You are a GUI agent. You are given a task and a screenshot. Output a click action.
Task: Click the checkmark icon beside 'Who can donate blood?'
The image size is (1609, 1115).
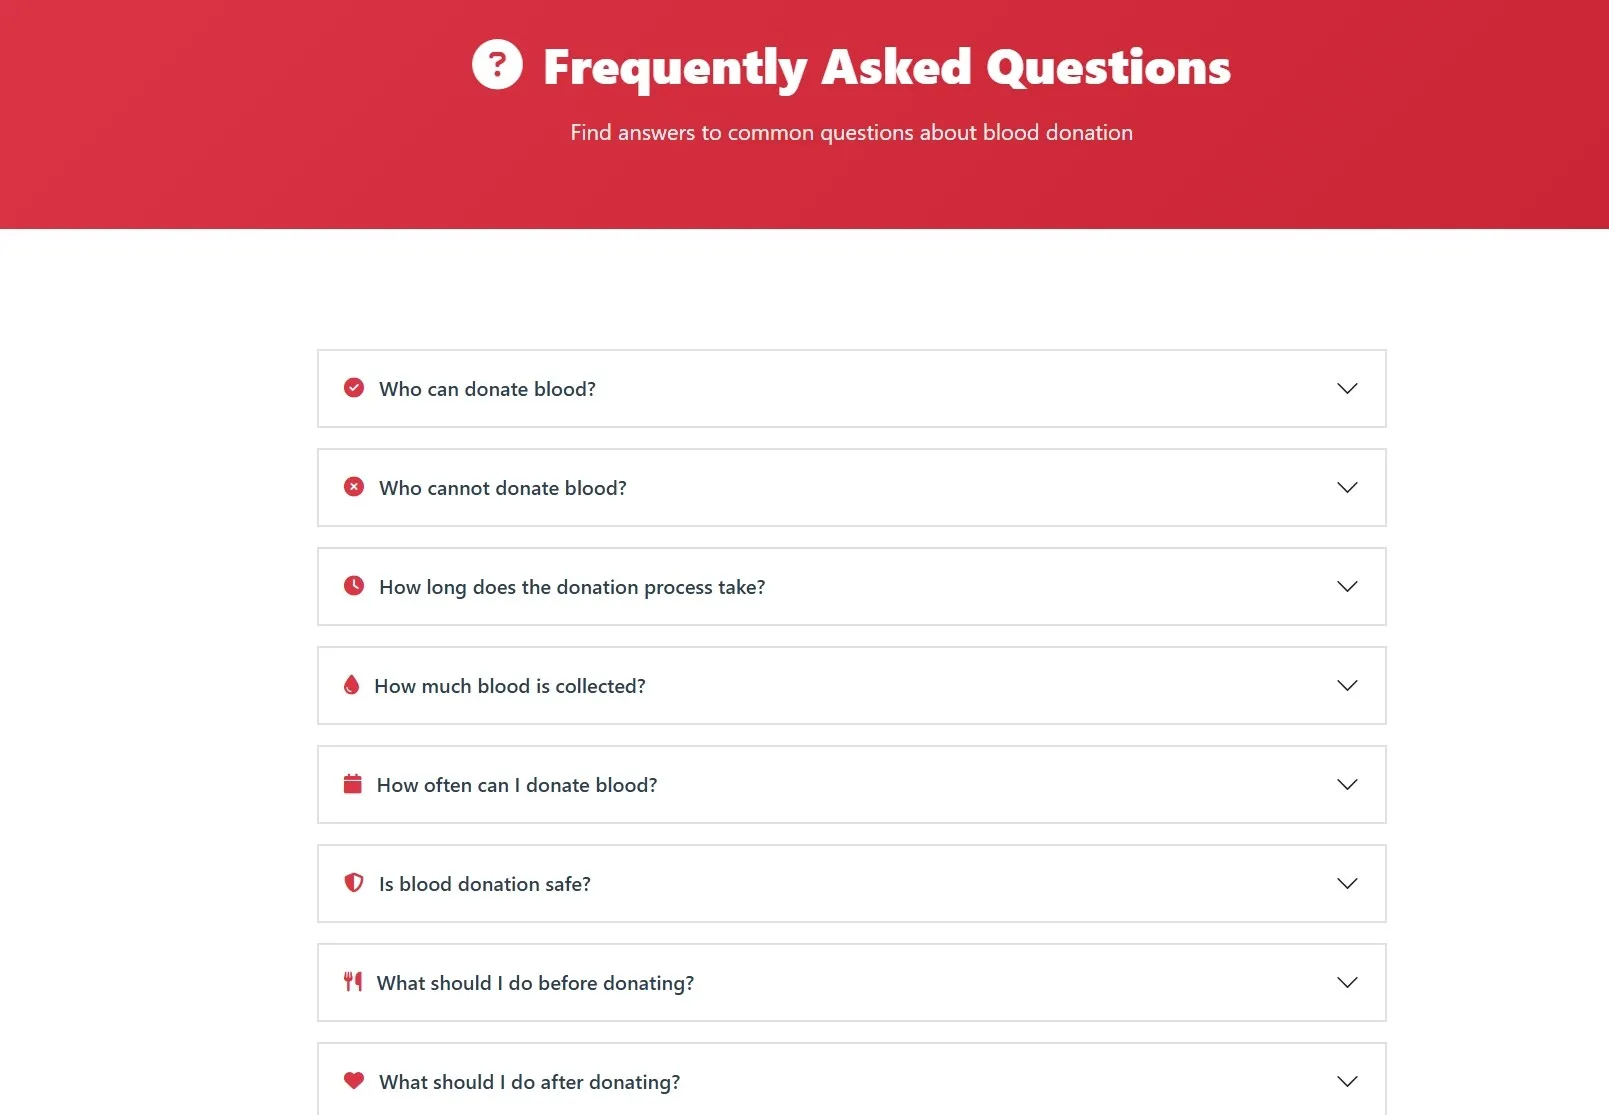[354, 388]
